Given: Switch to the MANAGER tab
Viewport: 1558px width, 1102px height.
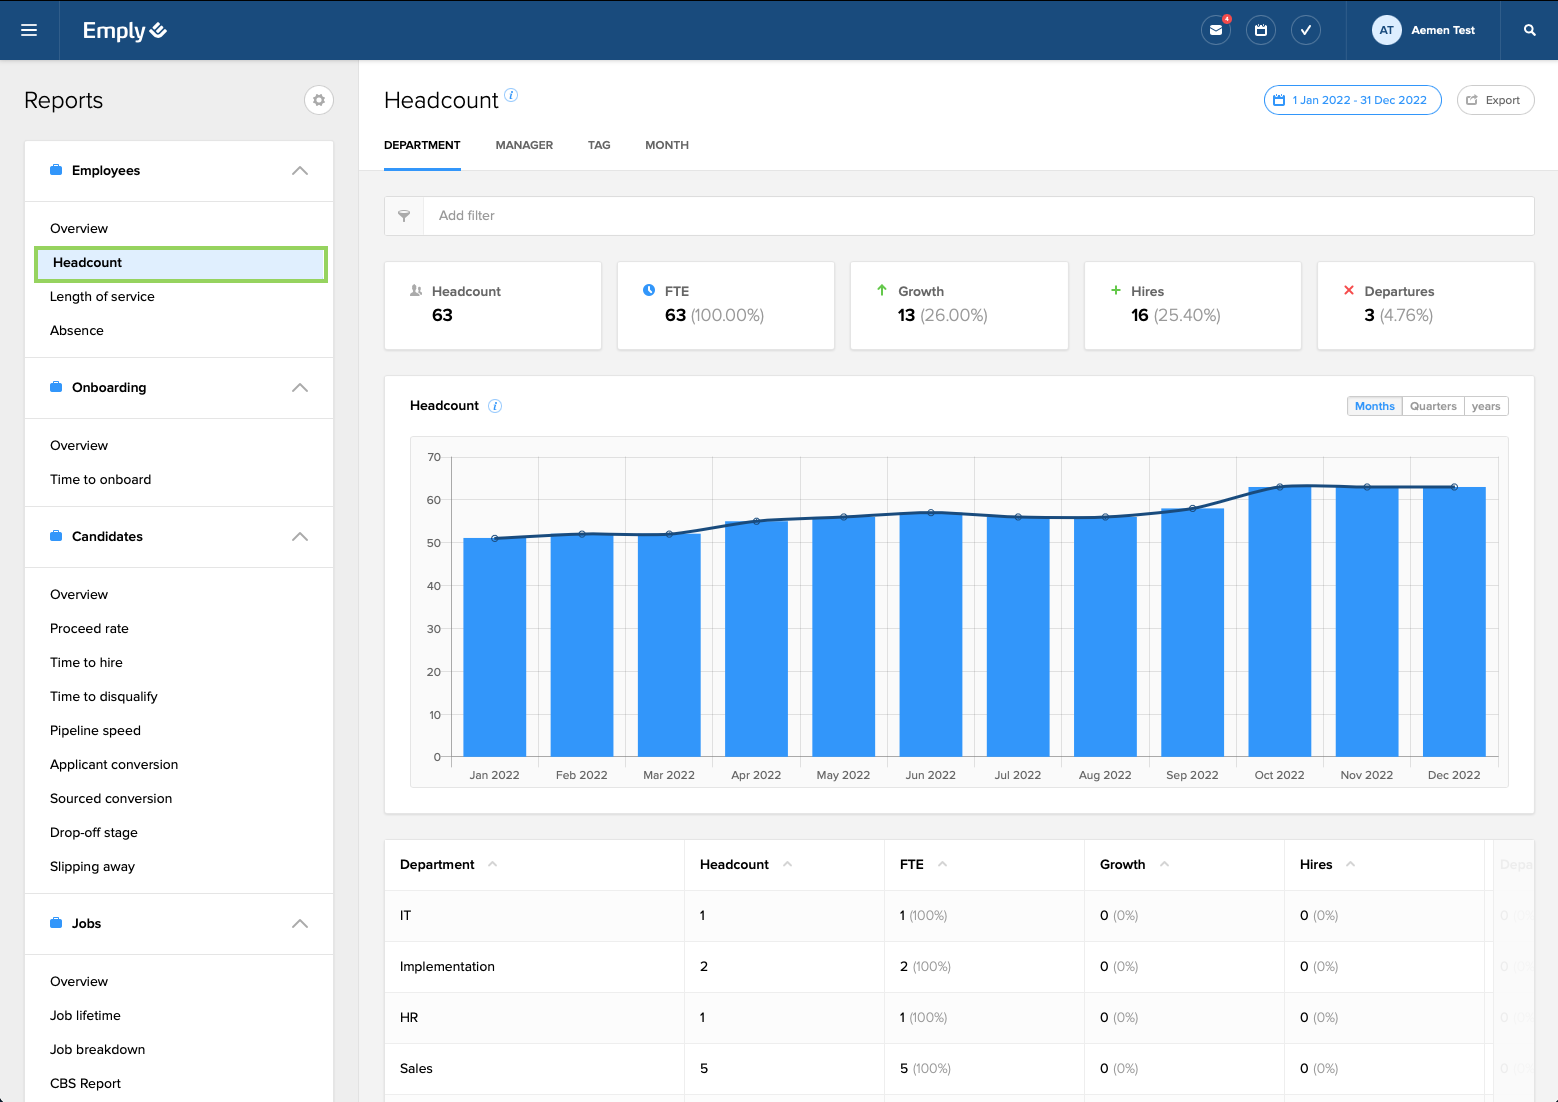Looking at the screenshot, I should 524,145.
